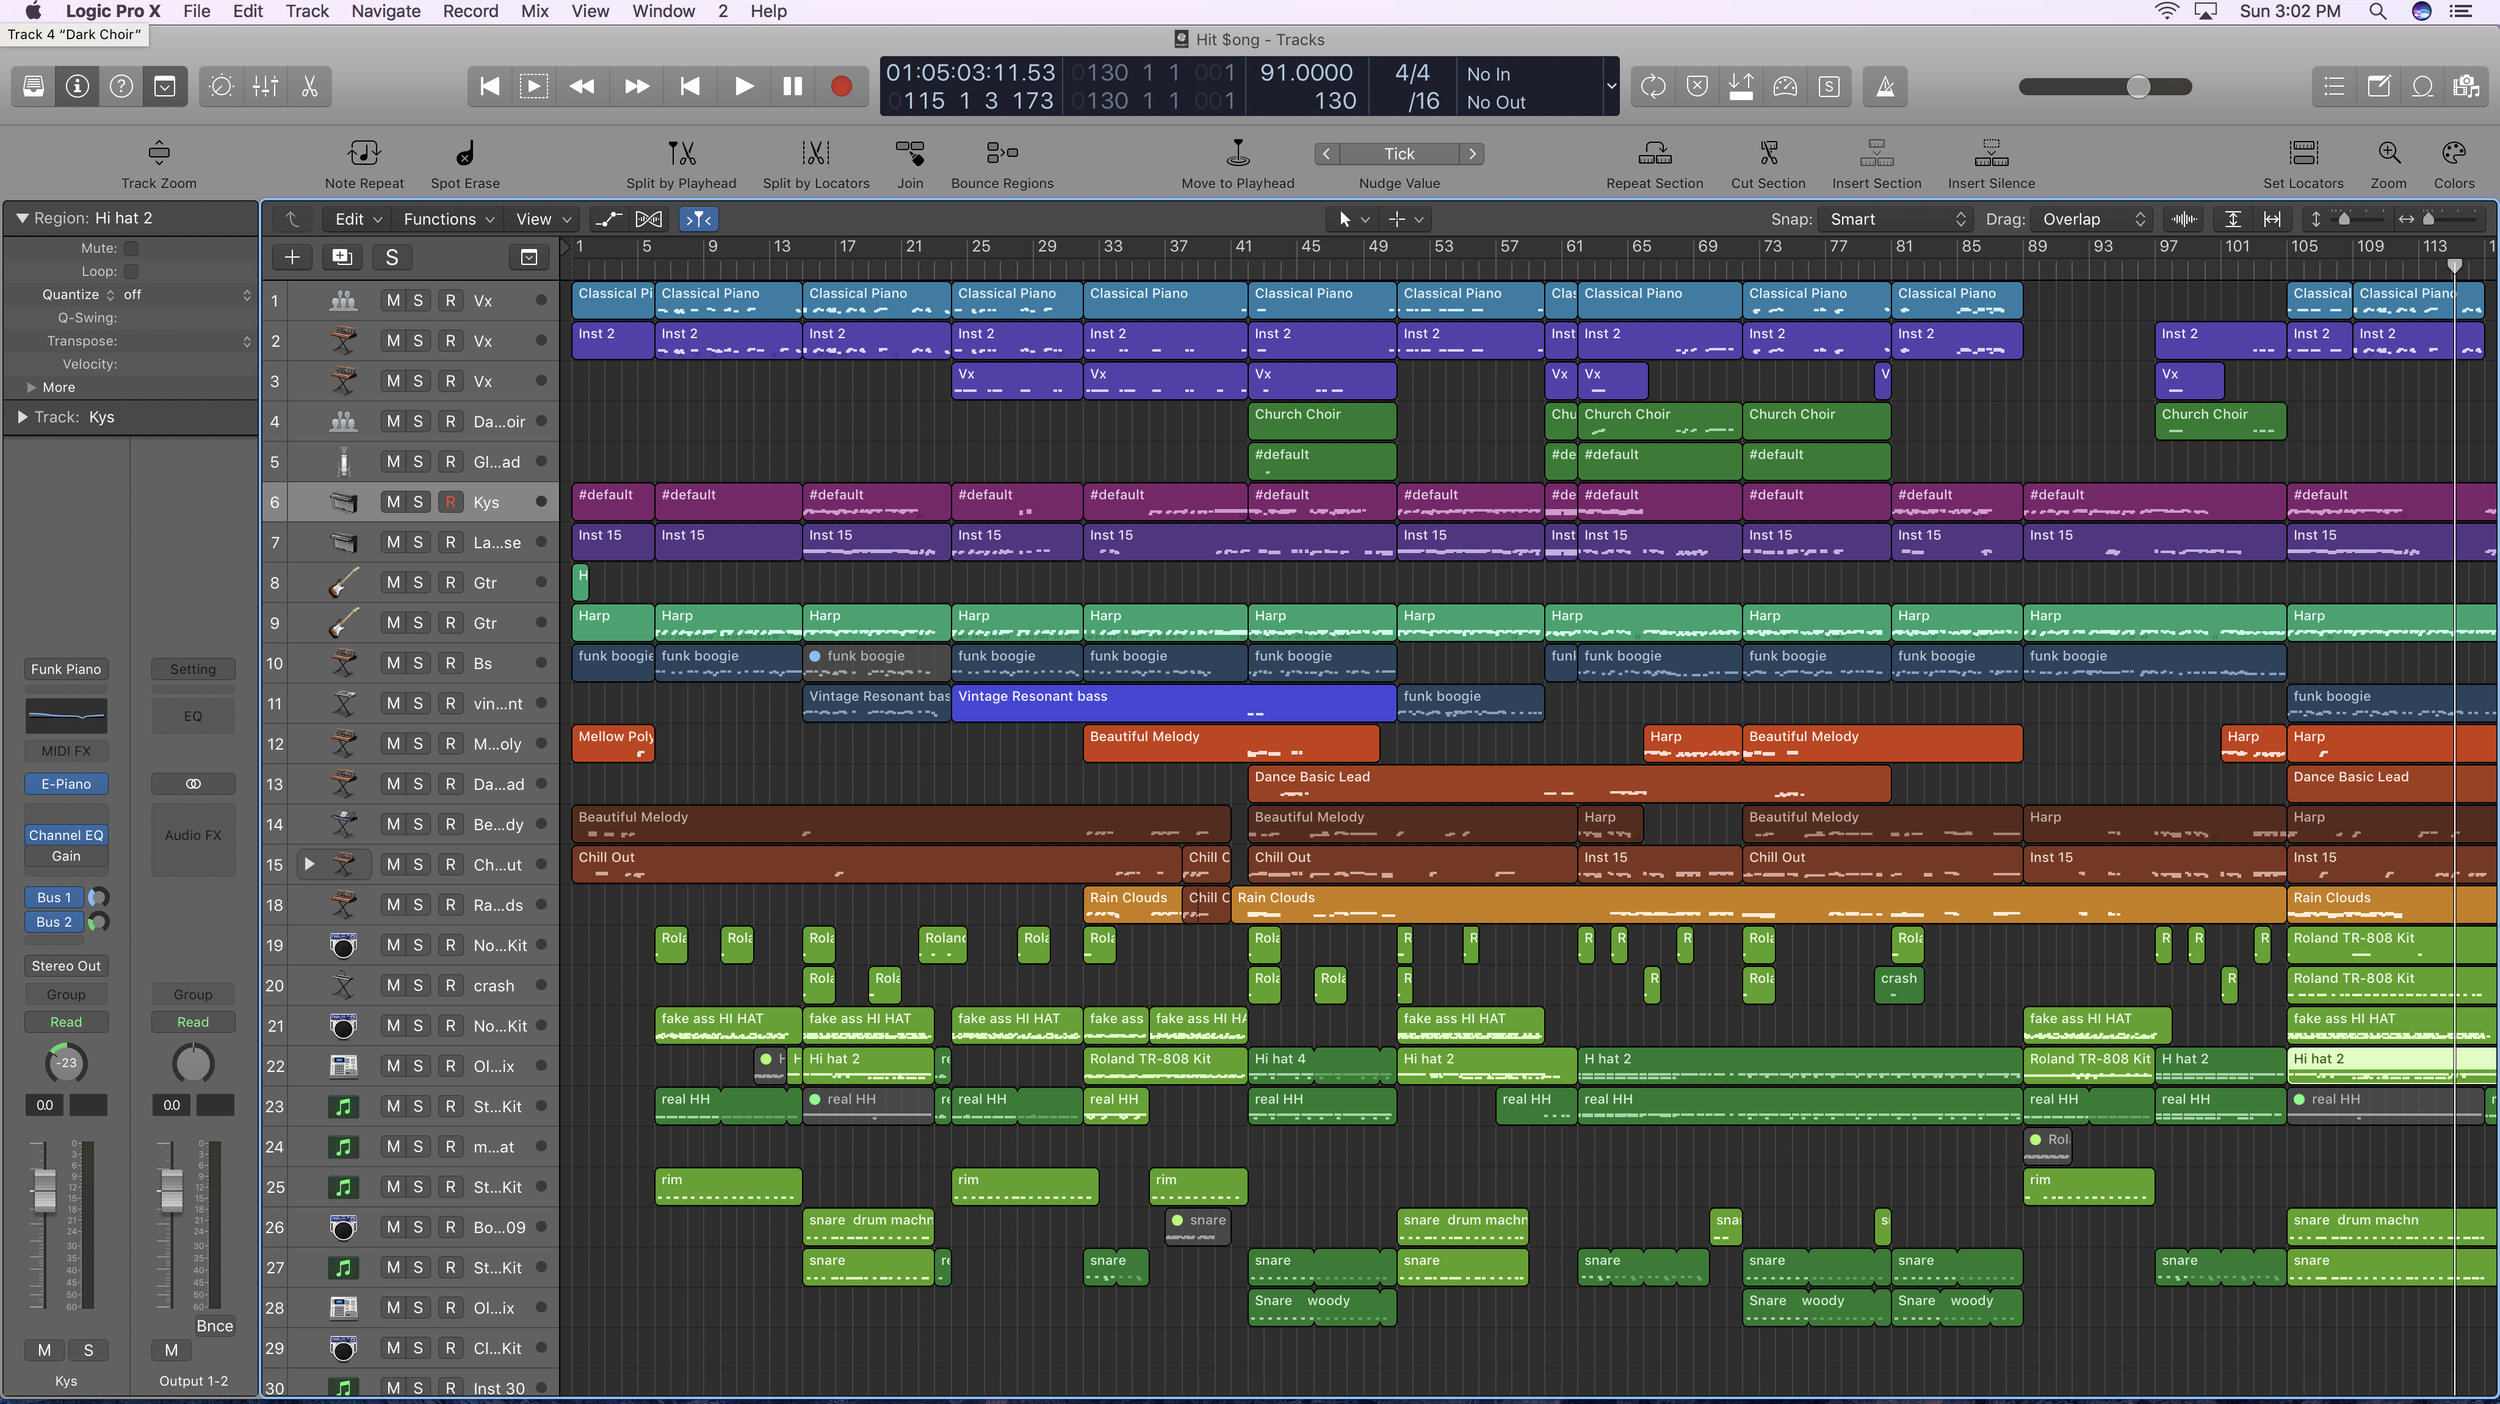Solo track 6 Kys
The width and height of the screenshot is (2500, 1404).
click(418, 502)
